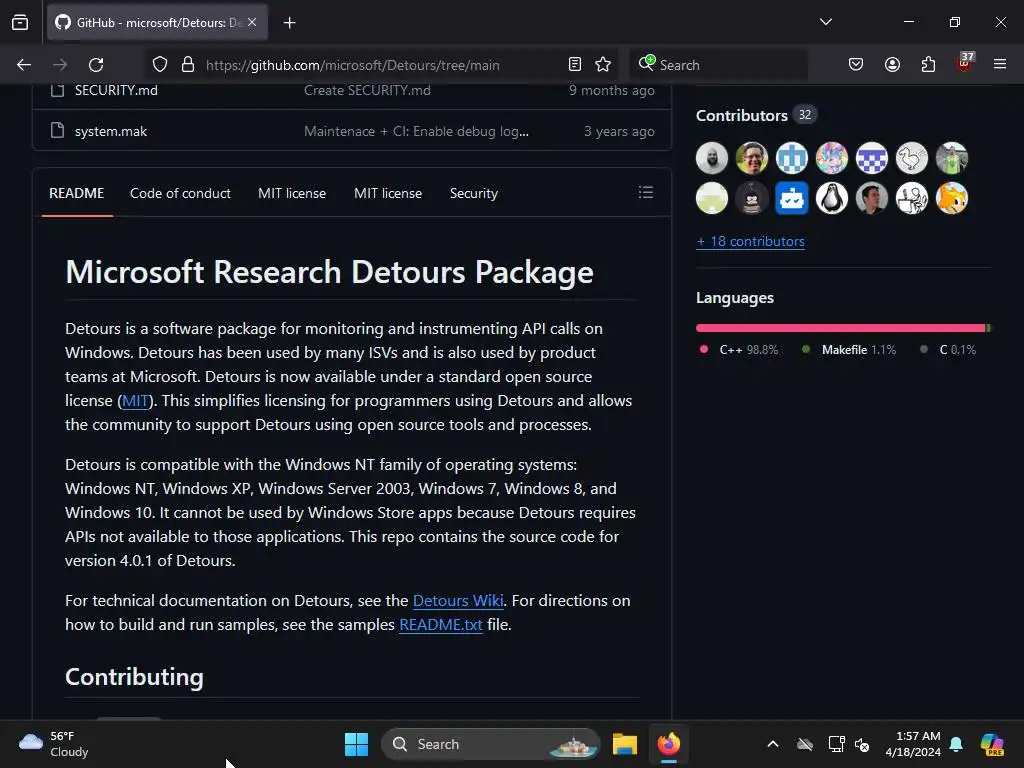This screenshot has width=1024, height=768.
Task: Open the Firefox account icon
Action: point(892,65)
